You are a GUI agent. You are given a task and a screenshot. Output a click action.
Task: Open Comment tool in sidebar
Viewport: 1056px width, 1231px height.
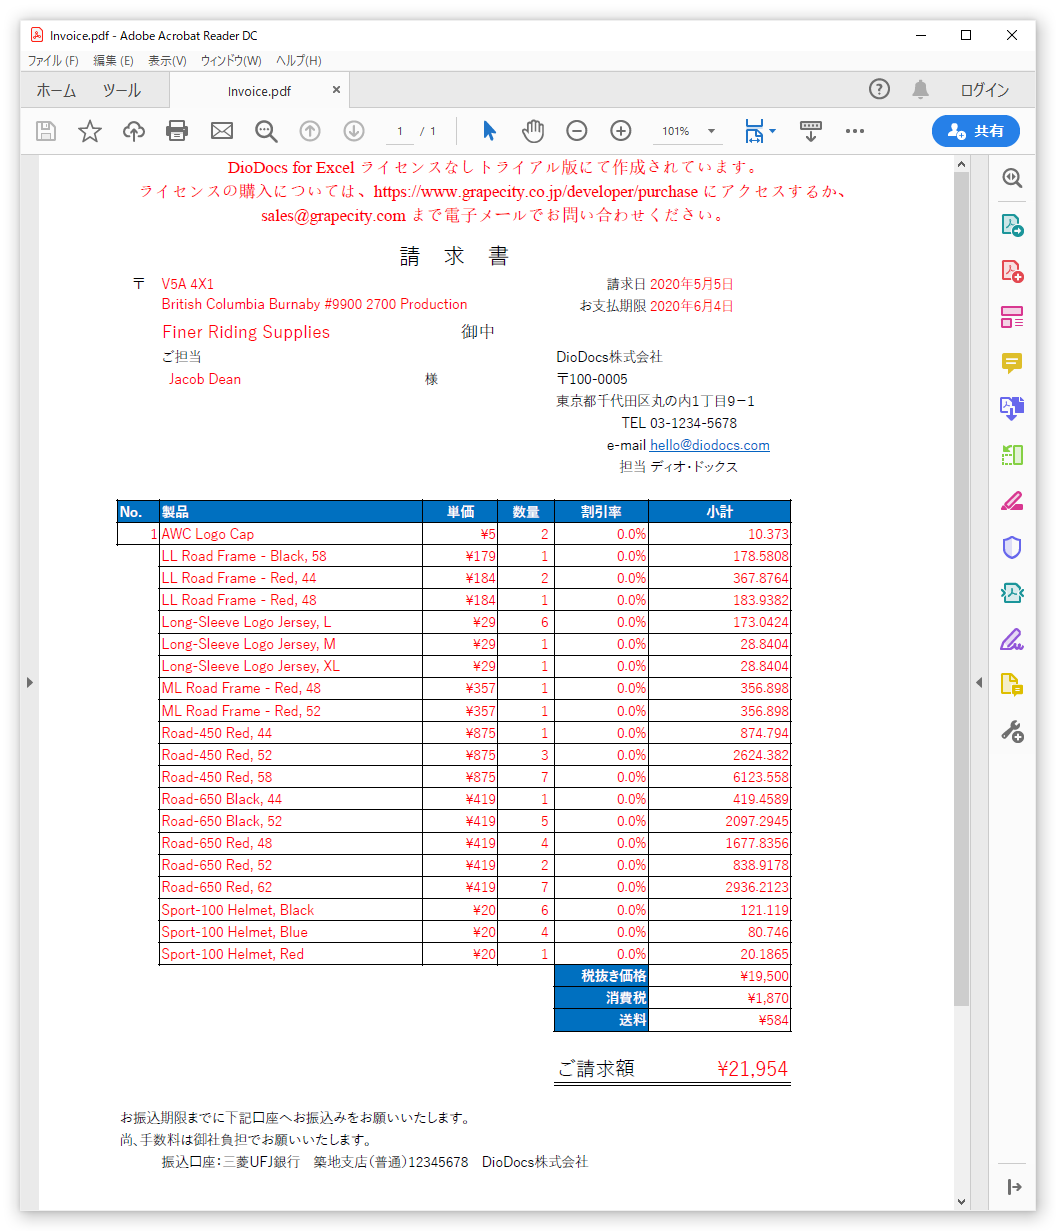pyautogui.click(x=1012, y=363)
